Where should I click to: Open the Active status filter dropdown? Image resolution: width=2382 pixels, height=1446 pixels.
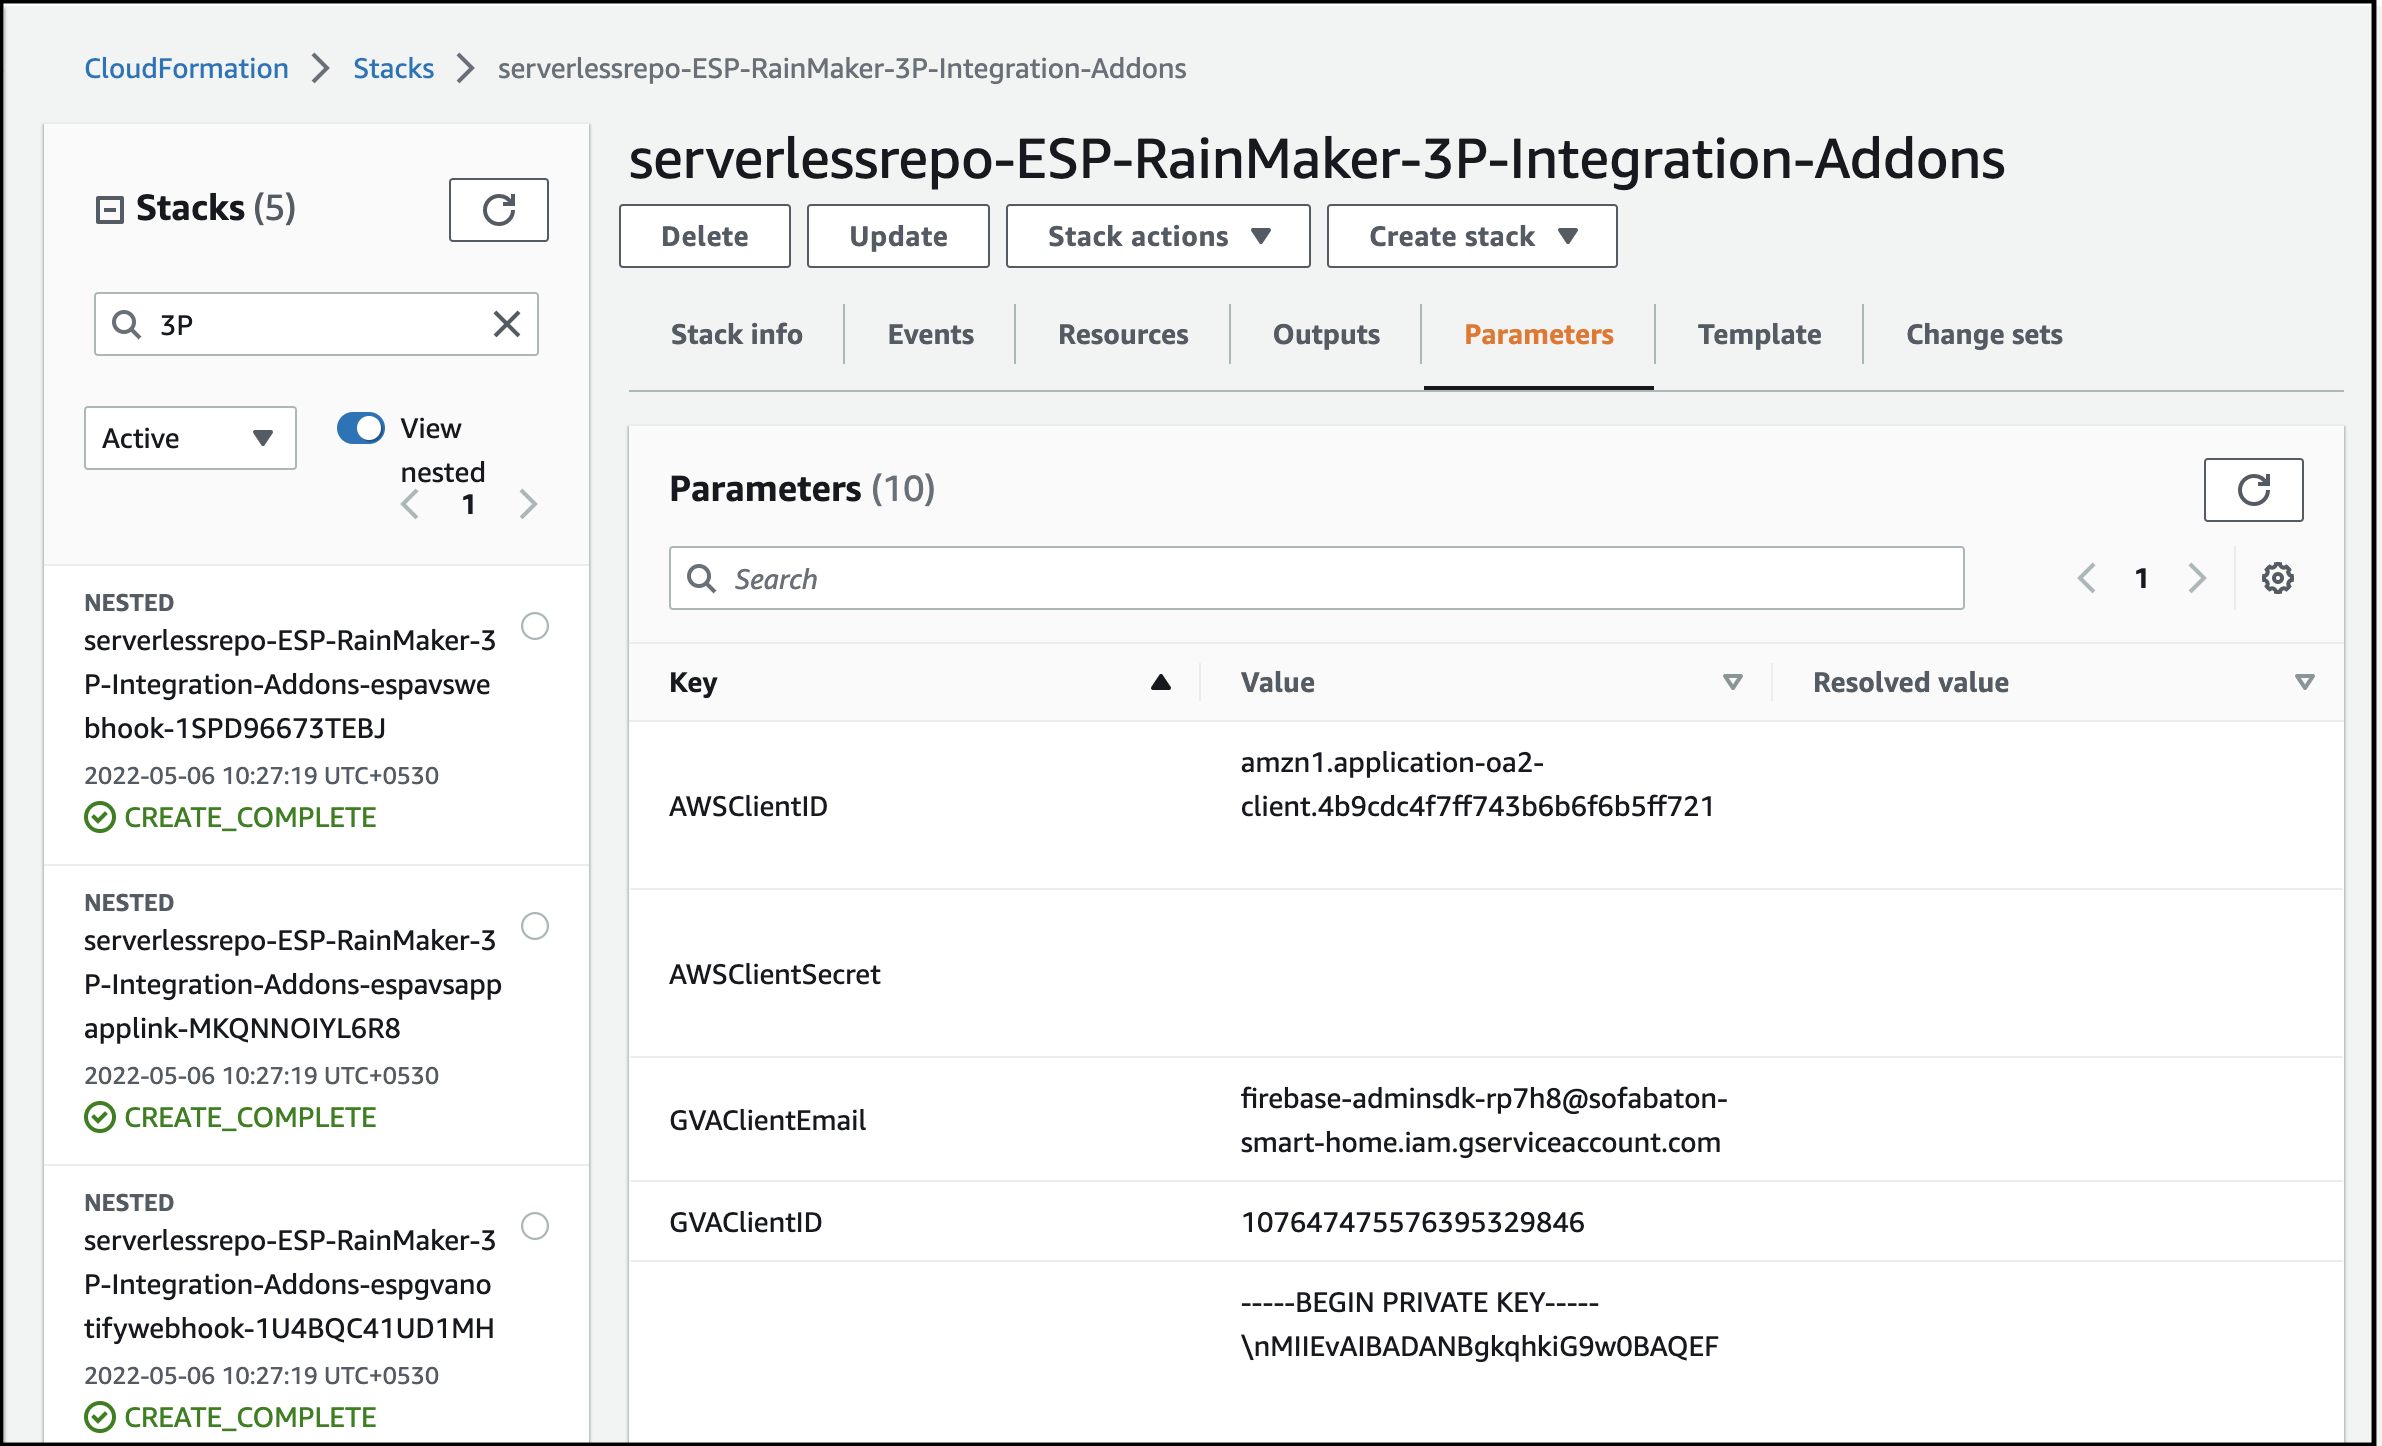point(190,438)
